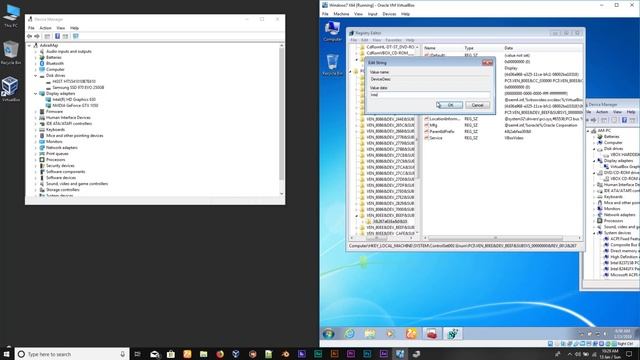Screen dimensions: 640x360
Task: Collapse Disk drives in host Device Manager
Action: point(36,76)
